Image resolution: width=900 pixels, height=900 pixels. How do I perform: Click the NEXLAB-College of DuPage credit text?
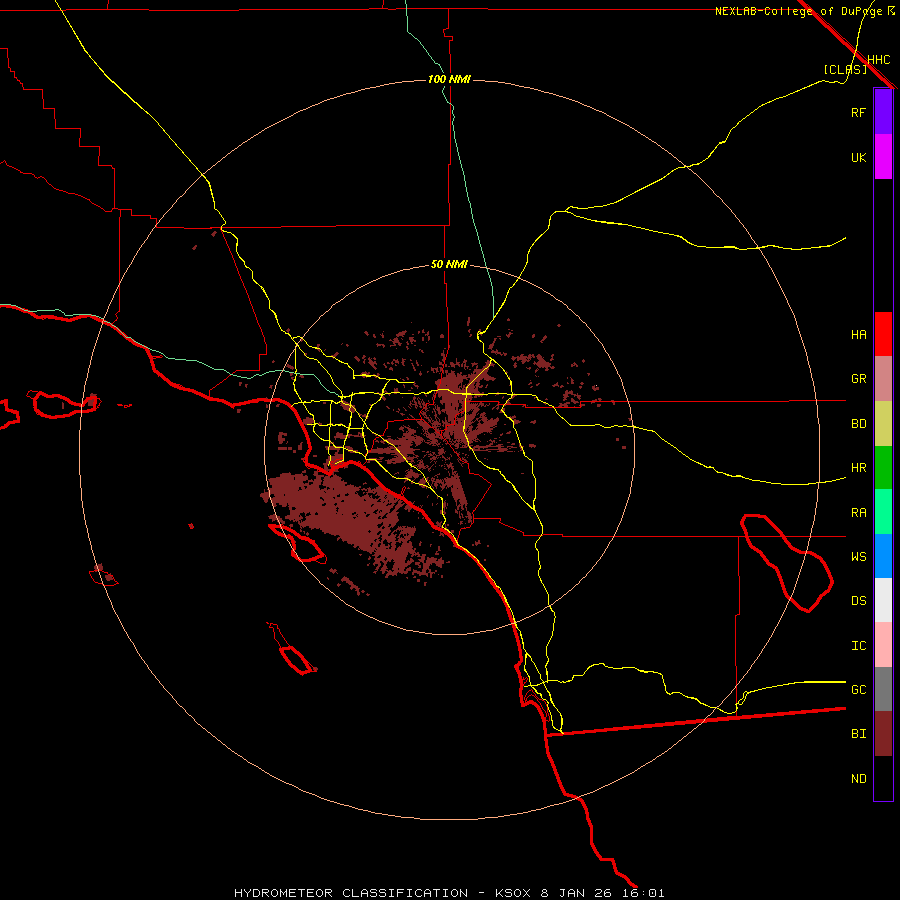point(799,11)
